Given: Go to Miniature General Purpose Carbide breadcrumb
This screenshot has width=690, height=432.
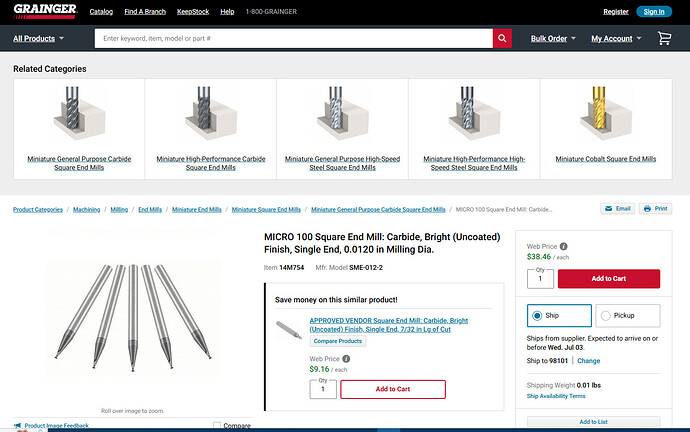Looking at the screenshot, I should 378,209.
